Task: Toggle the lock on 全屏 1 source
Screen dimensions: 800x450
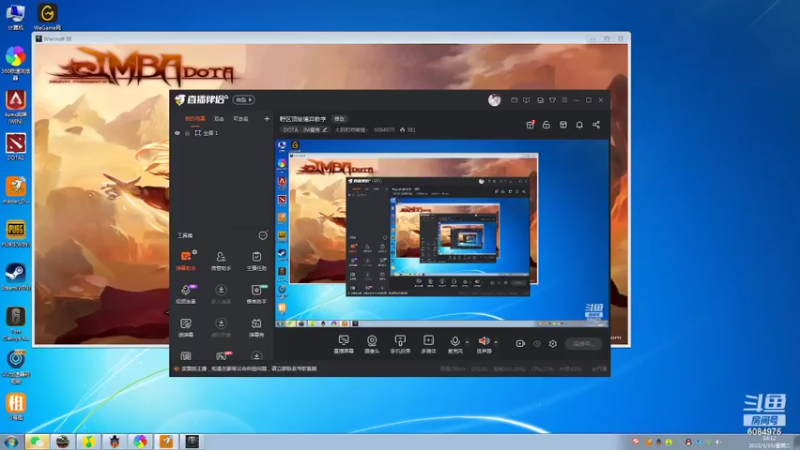Action: pos(187,133)
